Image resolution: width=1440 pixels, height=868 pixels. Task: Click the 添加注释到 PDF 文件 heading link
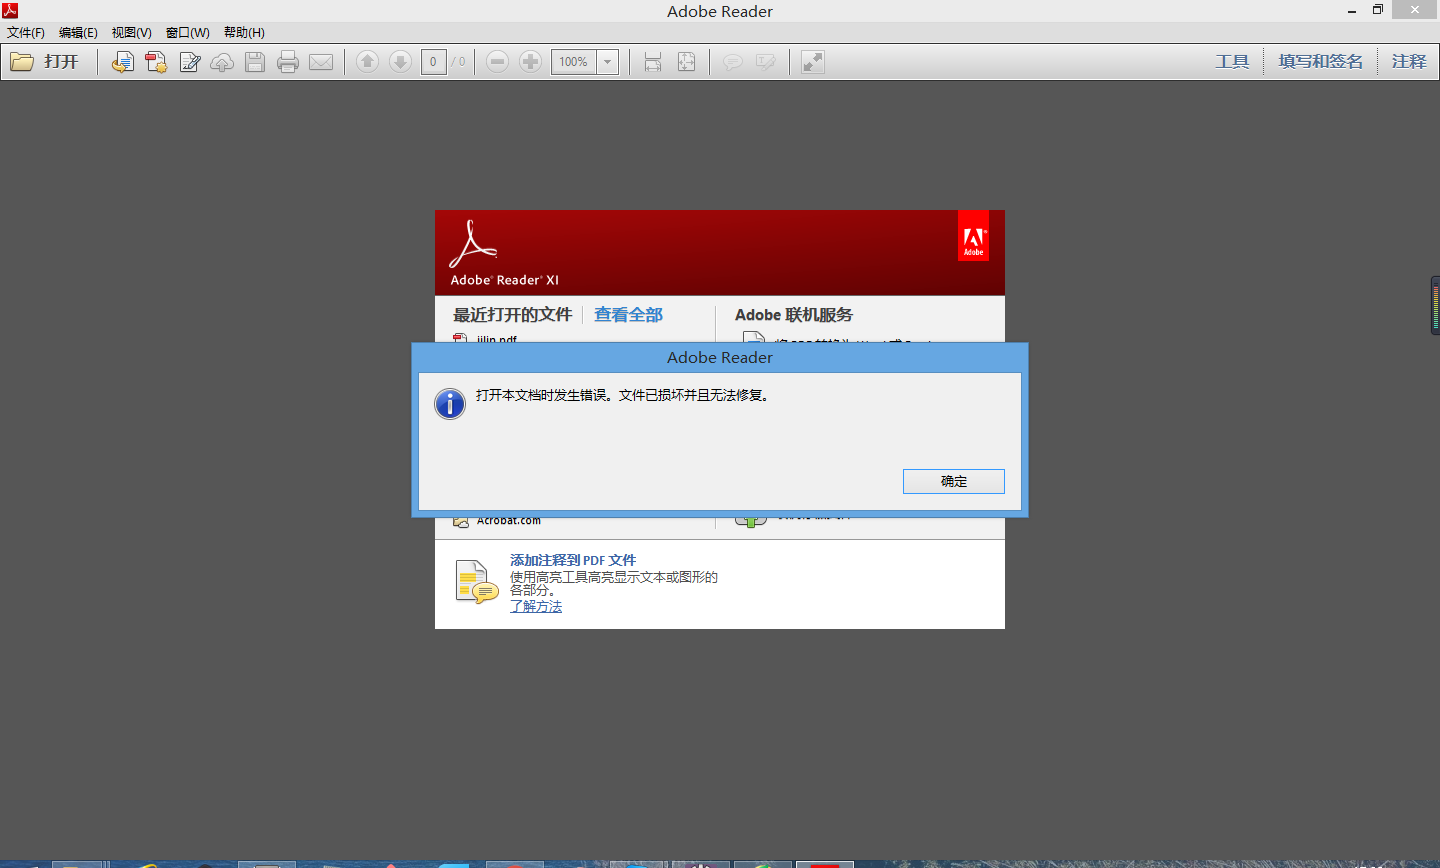tap(573, 560)
